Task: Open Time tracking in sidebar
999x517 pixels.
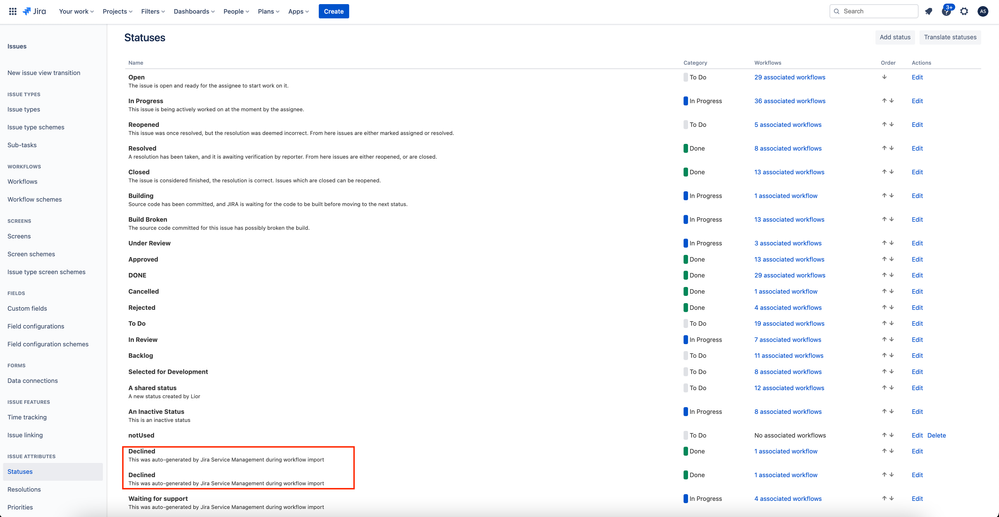Action: pyautogui.click(x=27, y=418)
